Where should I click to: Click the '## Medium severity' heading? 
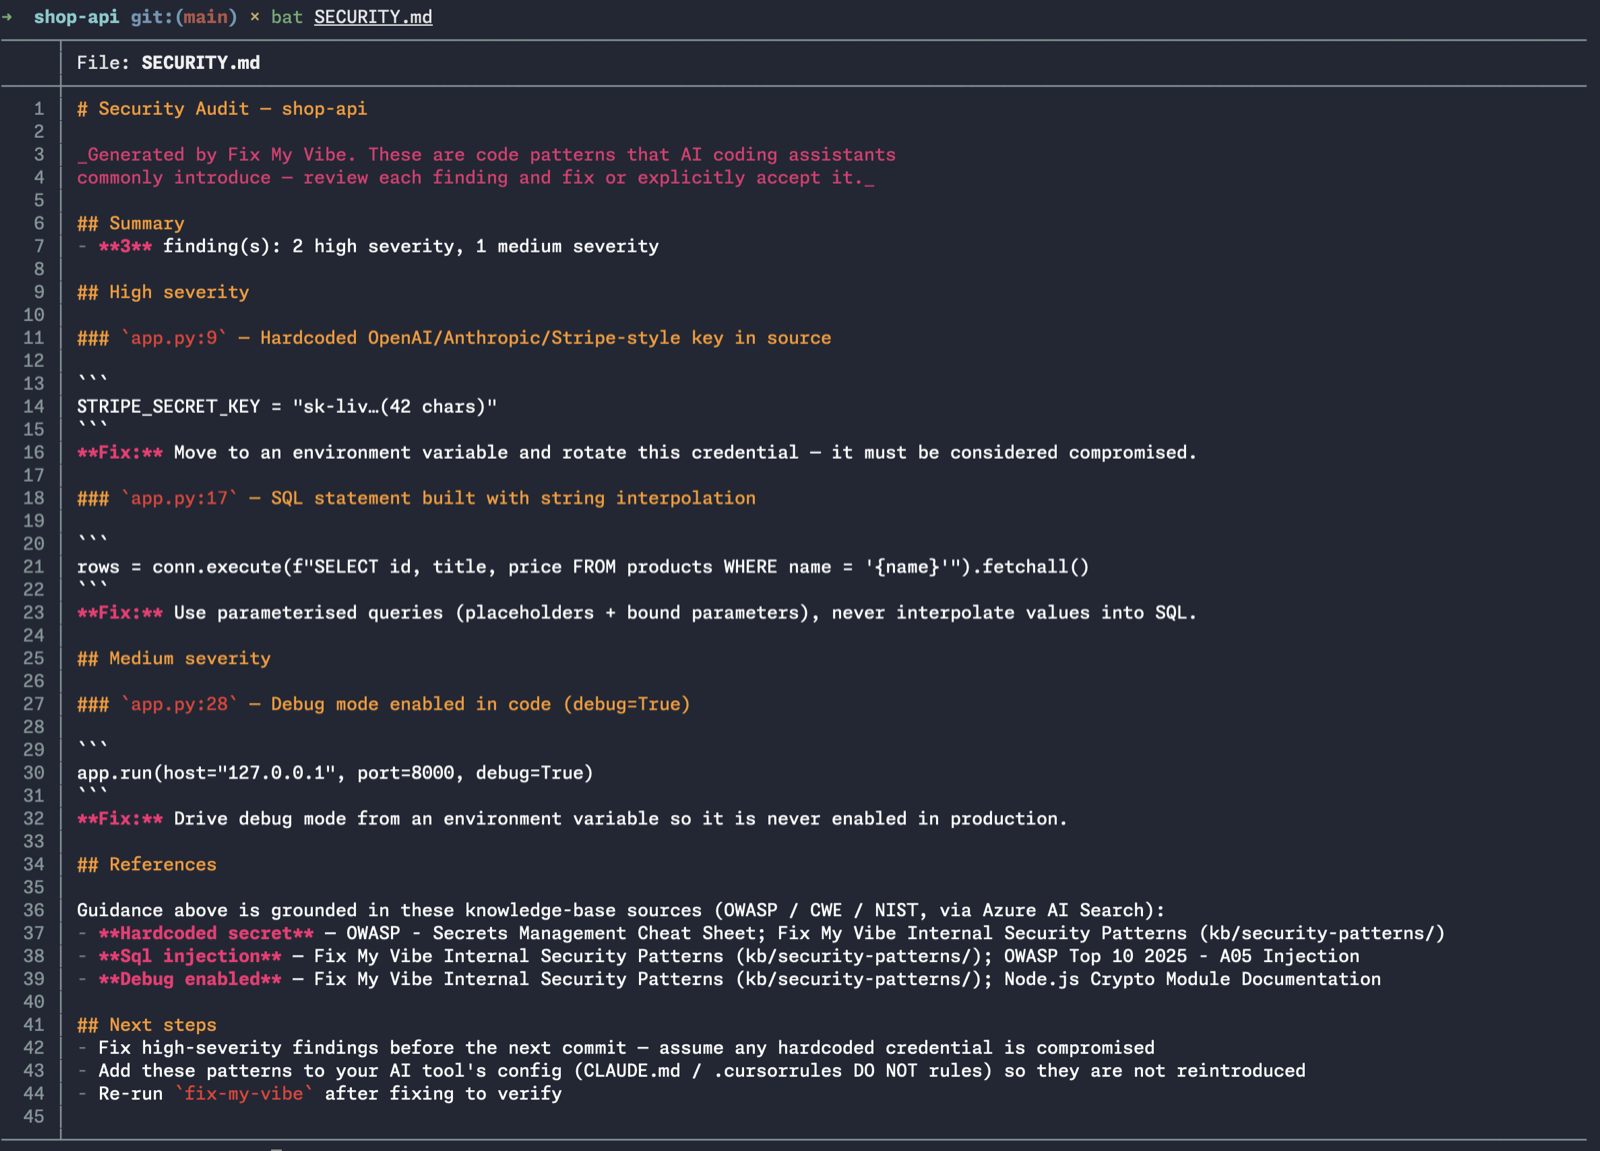pyautogui.click(x=174, y=659)
